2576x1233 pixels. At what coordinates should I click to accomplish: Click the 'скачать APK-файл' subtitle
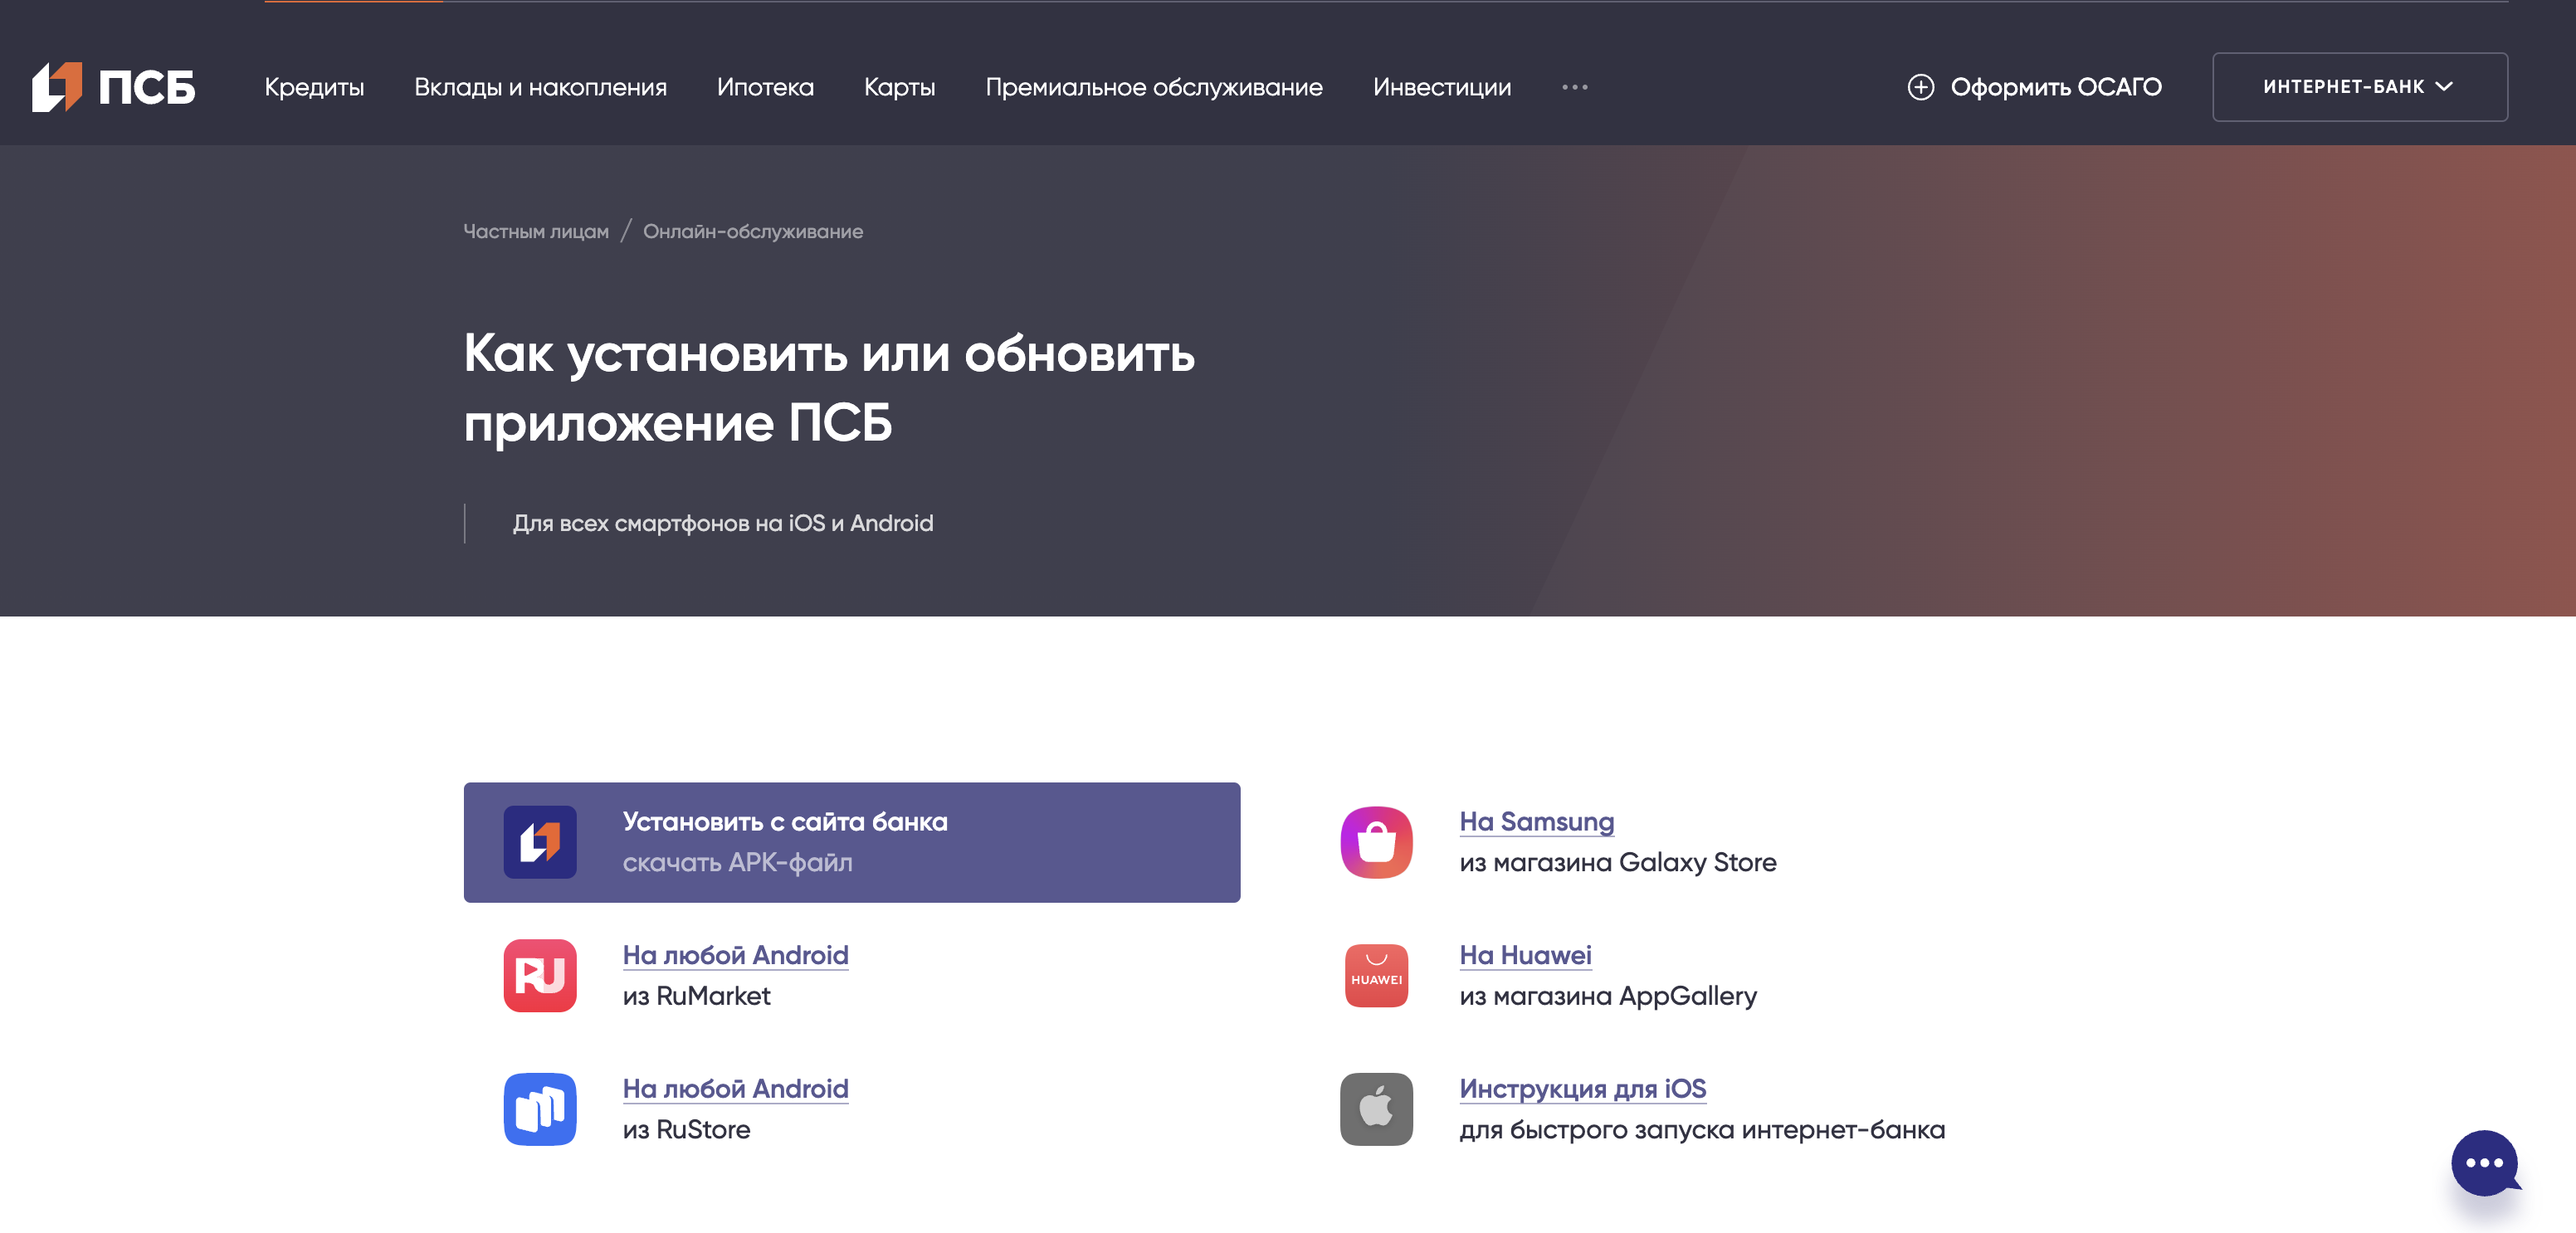coord(737,862)
